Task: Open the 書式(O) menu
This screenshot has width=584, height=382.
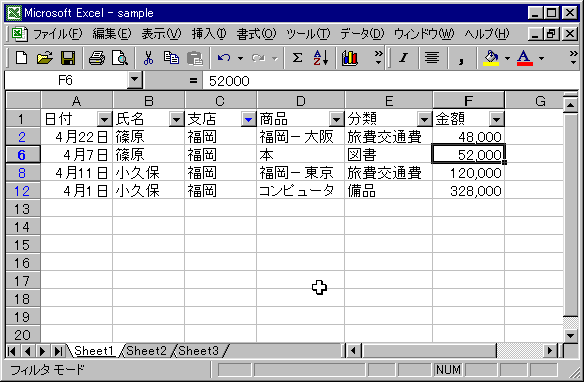Action: pyautogui.click(x=256, y=34)
